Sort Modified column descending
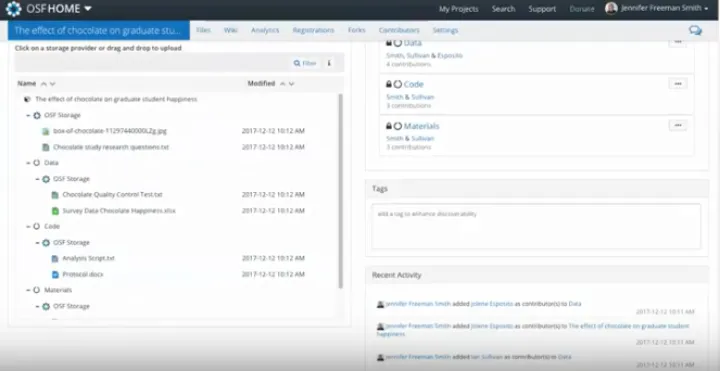This screenshot has width=720, height=371. [x=291, y=84]
